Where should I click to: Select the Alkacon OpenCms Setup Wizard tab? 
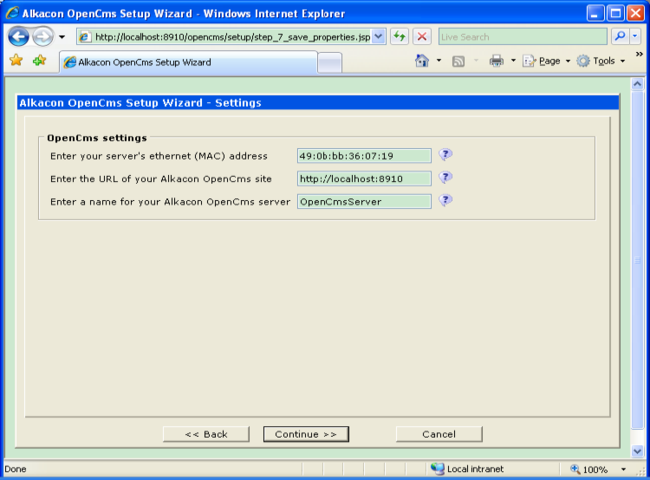(189, 62)
